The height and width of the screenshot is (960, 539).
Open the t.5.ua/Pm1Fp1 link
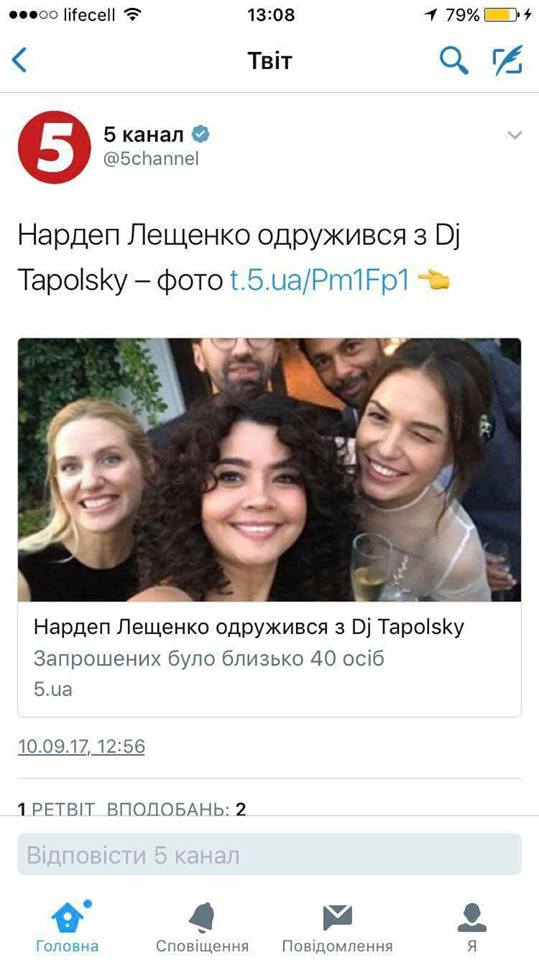pos(319,280)
